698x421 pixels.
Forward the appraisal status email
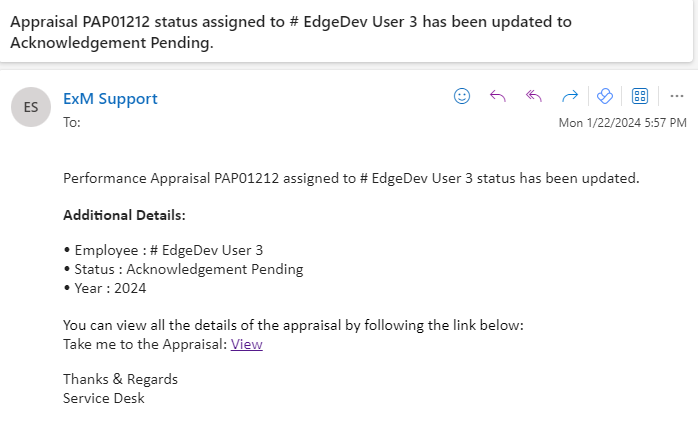click(570, 96)
